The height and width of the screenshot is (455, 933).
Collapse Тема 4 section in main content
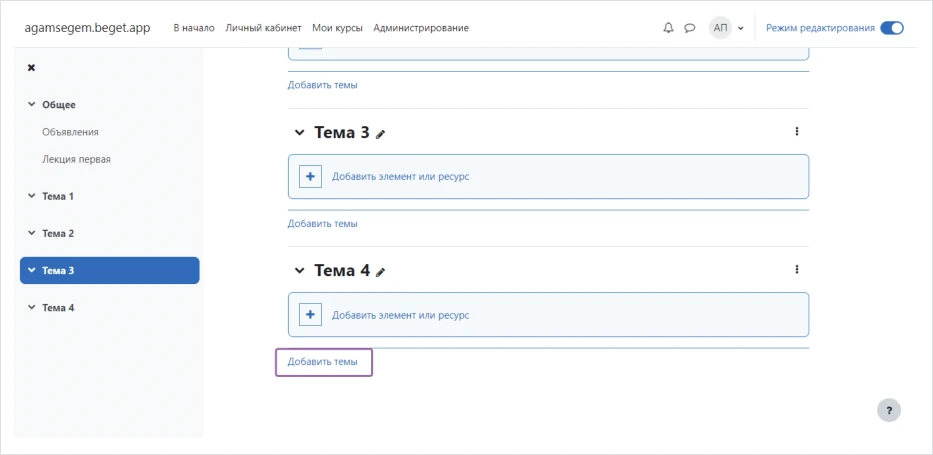299,271
